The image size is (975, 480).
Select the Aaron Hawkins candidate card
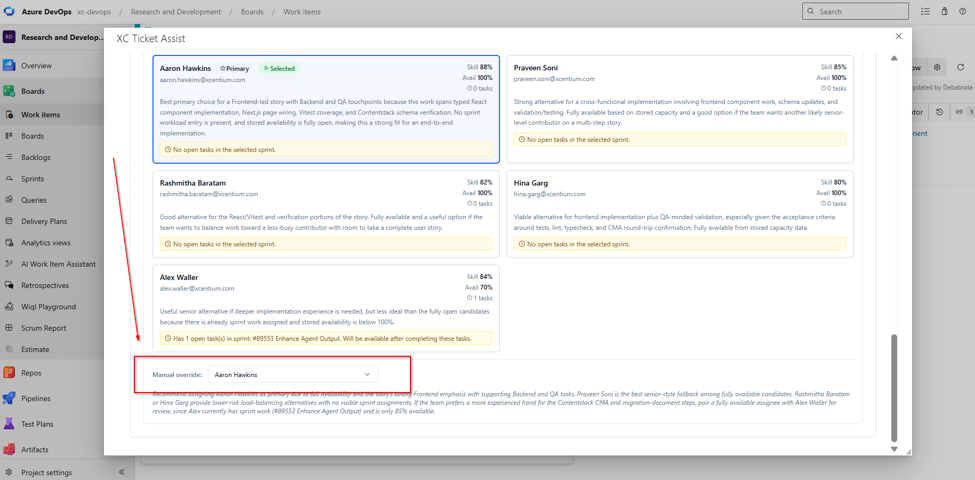(x=326, y=109)
